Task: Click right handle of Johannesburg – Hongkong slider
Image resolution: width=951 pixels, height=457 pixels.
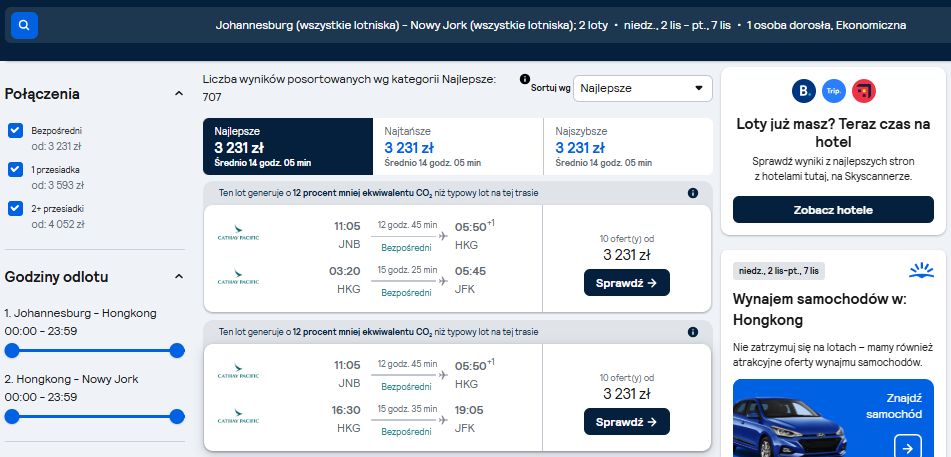Action: 177,350
